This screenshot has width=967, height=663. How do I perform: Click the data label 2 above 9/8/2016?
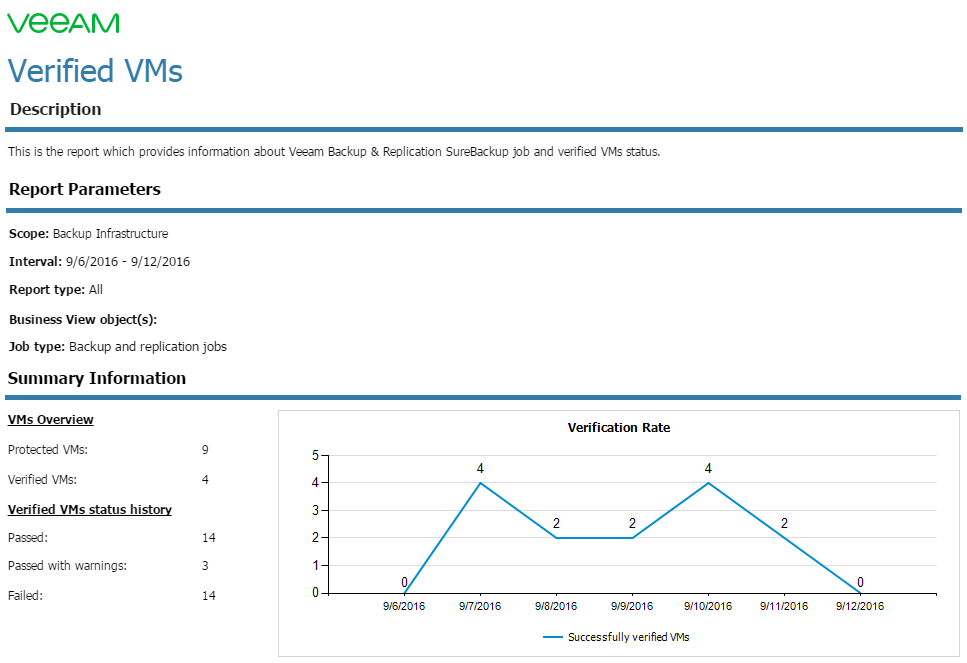(x=556, y=524)
